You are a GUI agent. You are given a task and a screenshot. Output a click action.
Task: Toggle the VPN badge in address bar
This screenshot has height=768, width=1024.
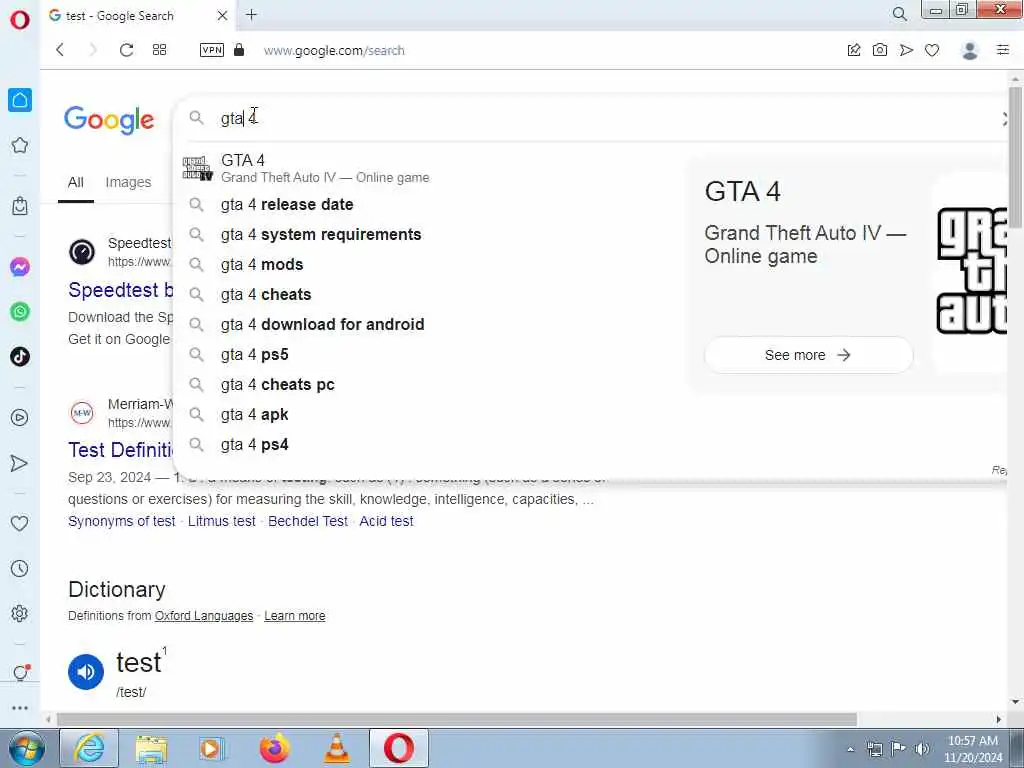[x=212, y=50]
